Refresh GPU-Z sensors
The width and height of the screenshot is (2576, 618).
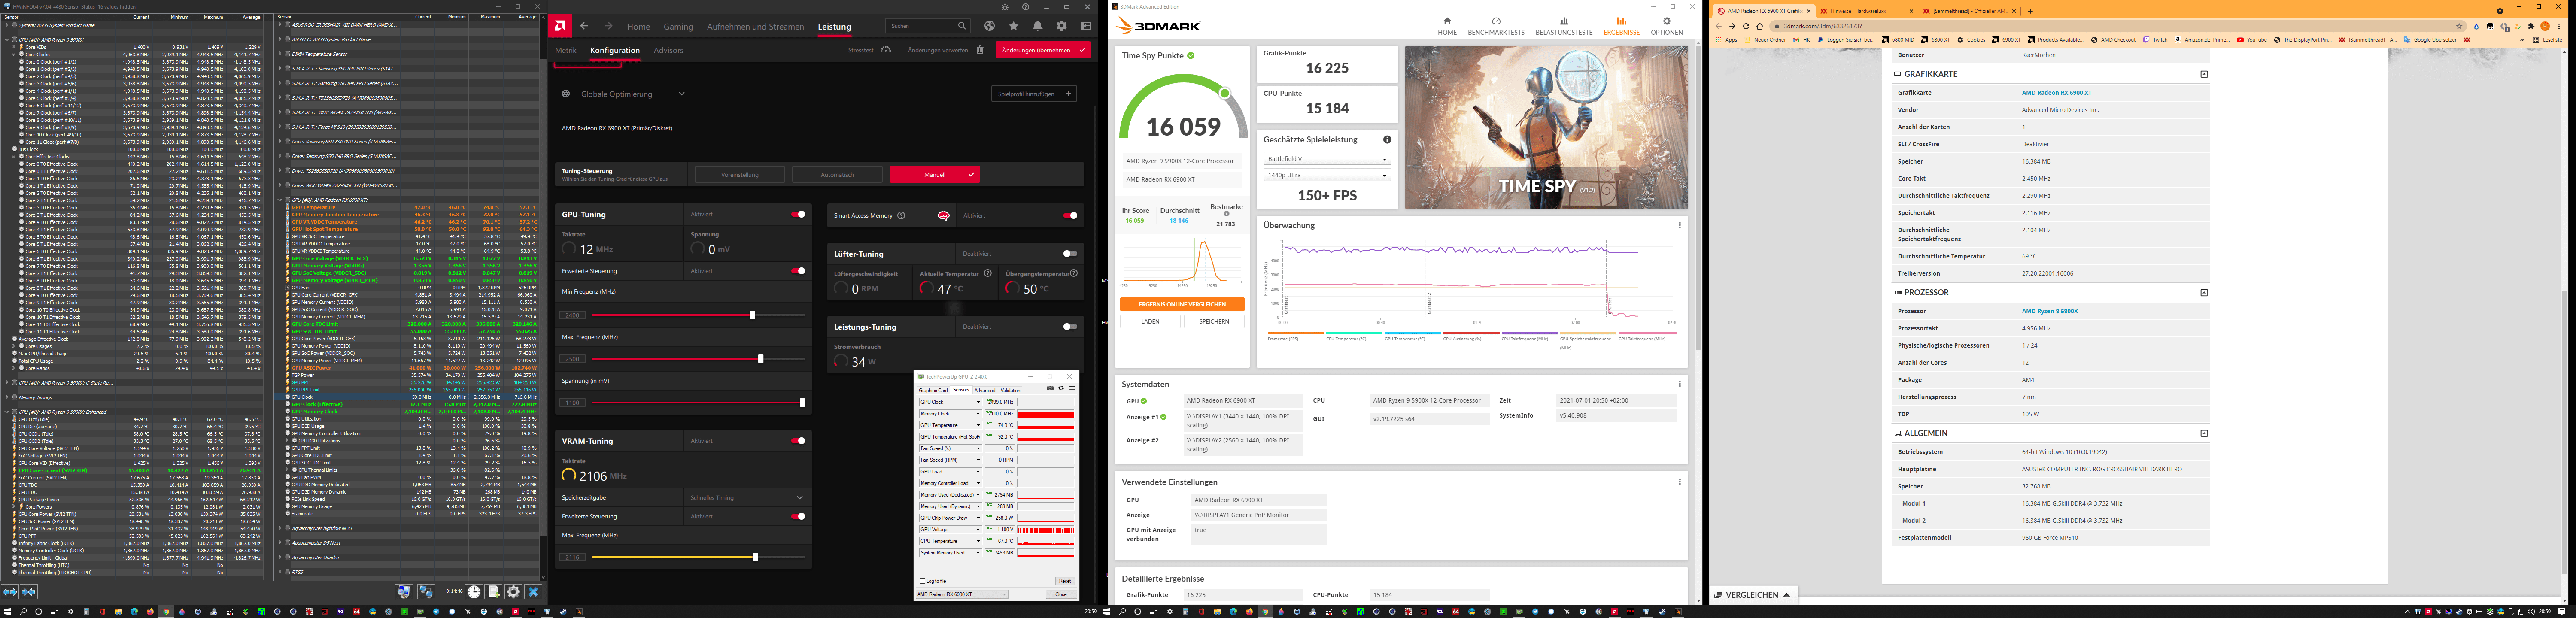1061,388
